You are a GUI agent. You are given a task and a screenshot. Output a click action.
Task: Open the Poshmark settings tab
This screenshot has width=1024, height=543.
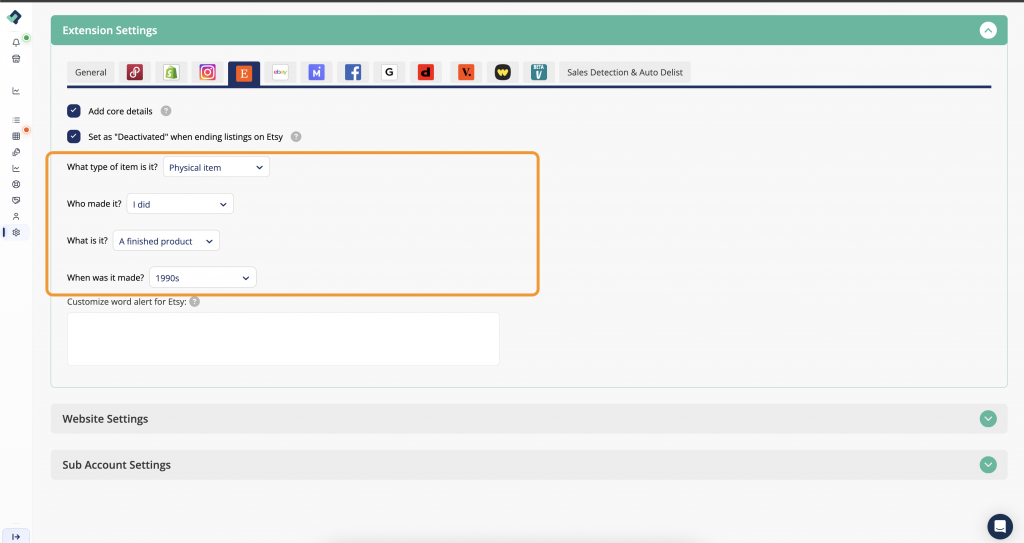[x=135, y=73]
